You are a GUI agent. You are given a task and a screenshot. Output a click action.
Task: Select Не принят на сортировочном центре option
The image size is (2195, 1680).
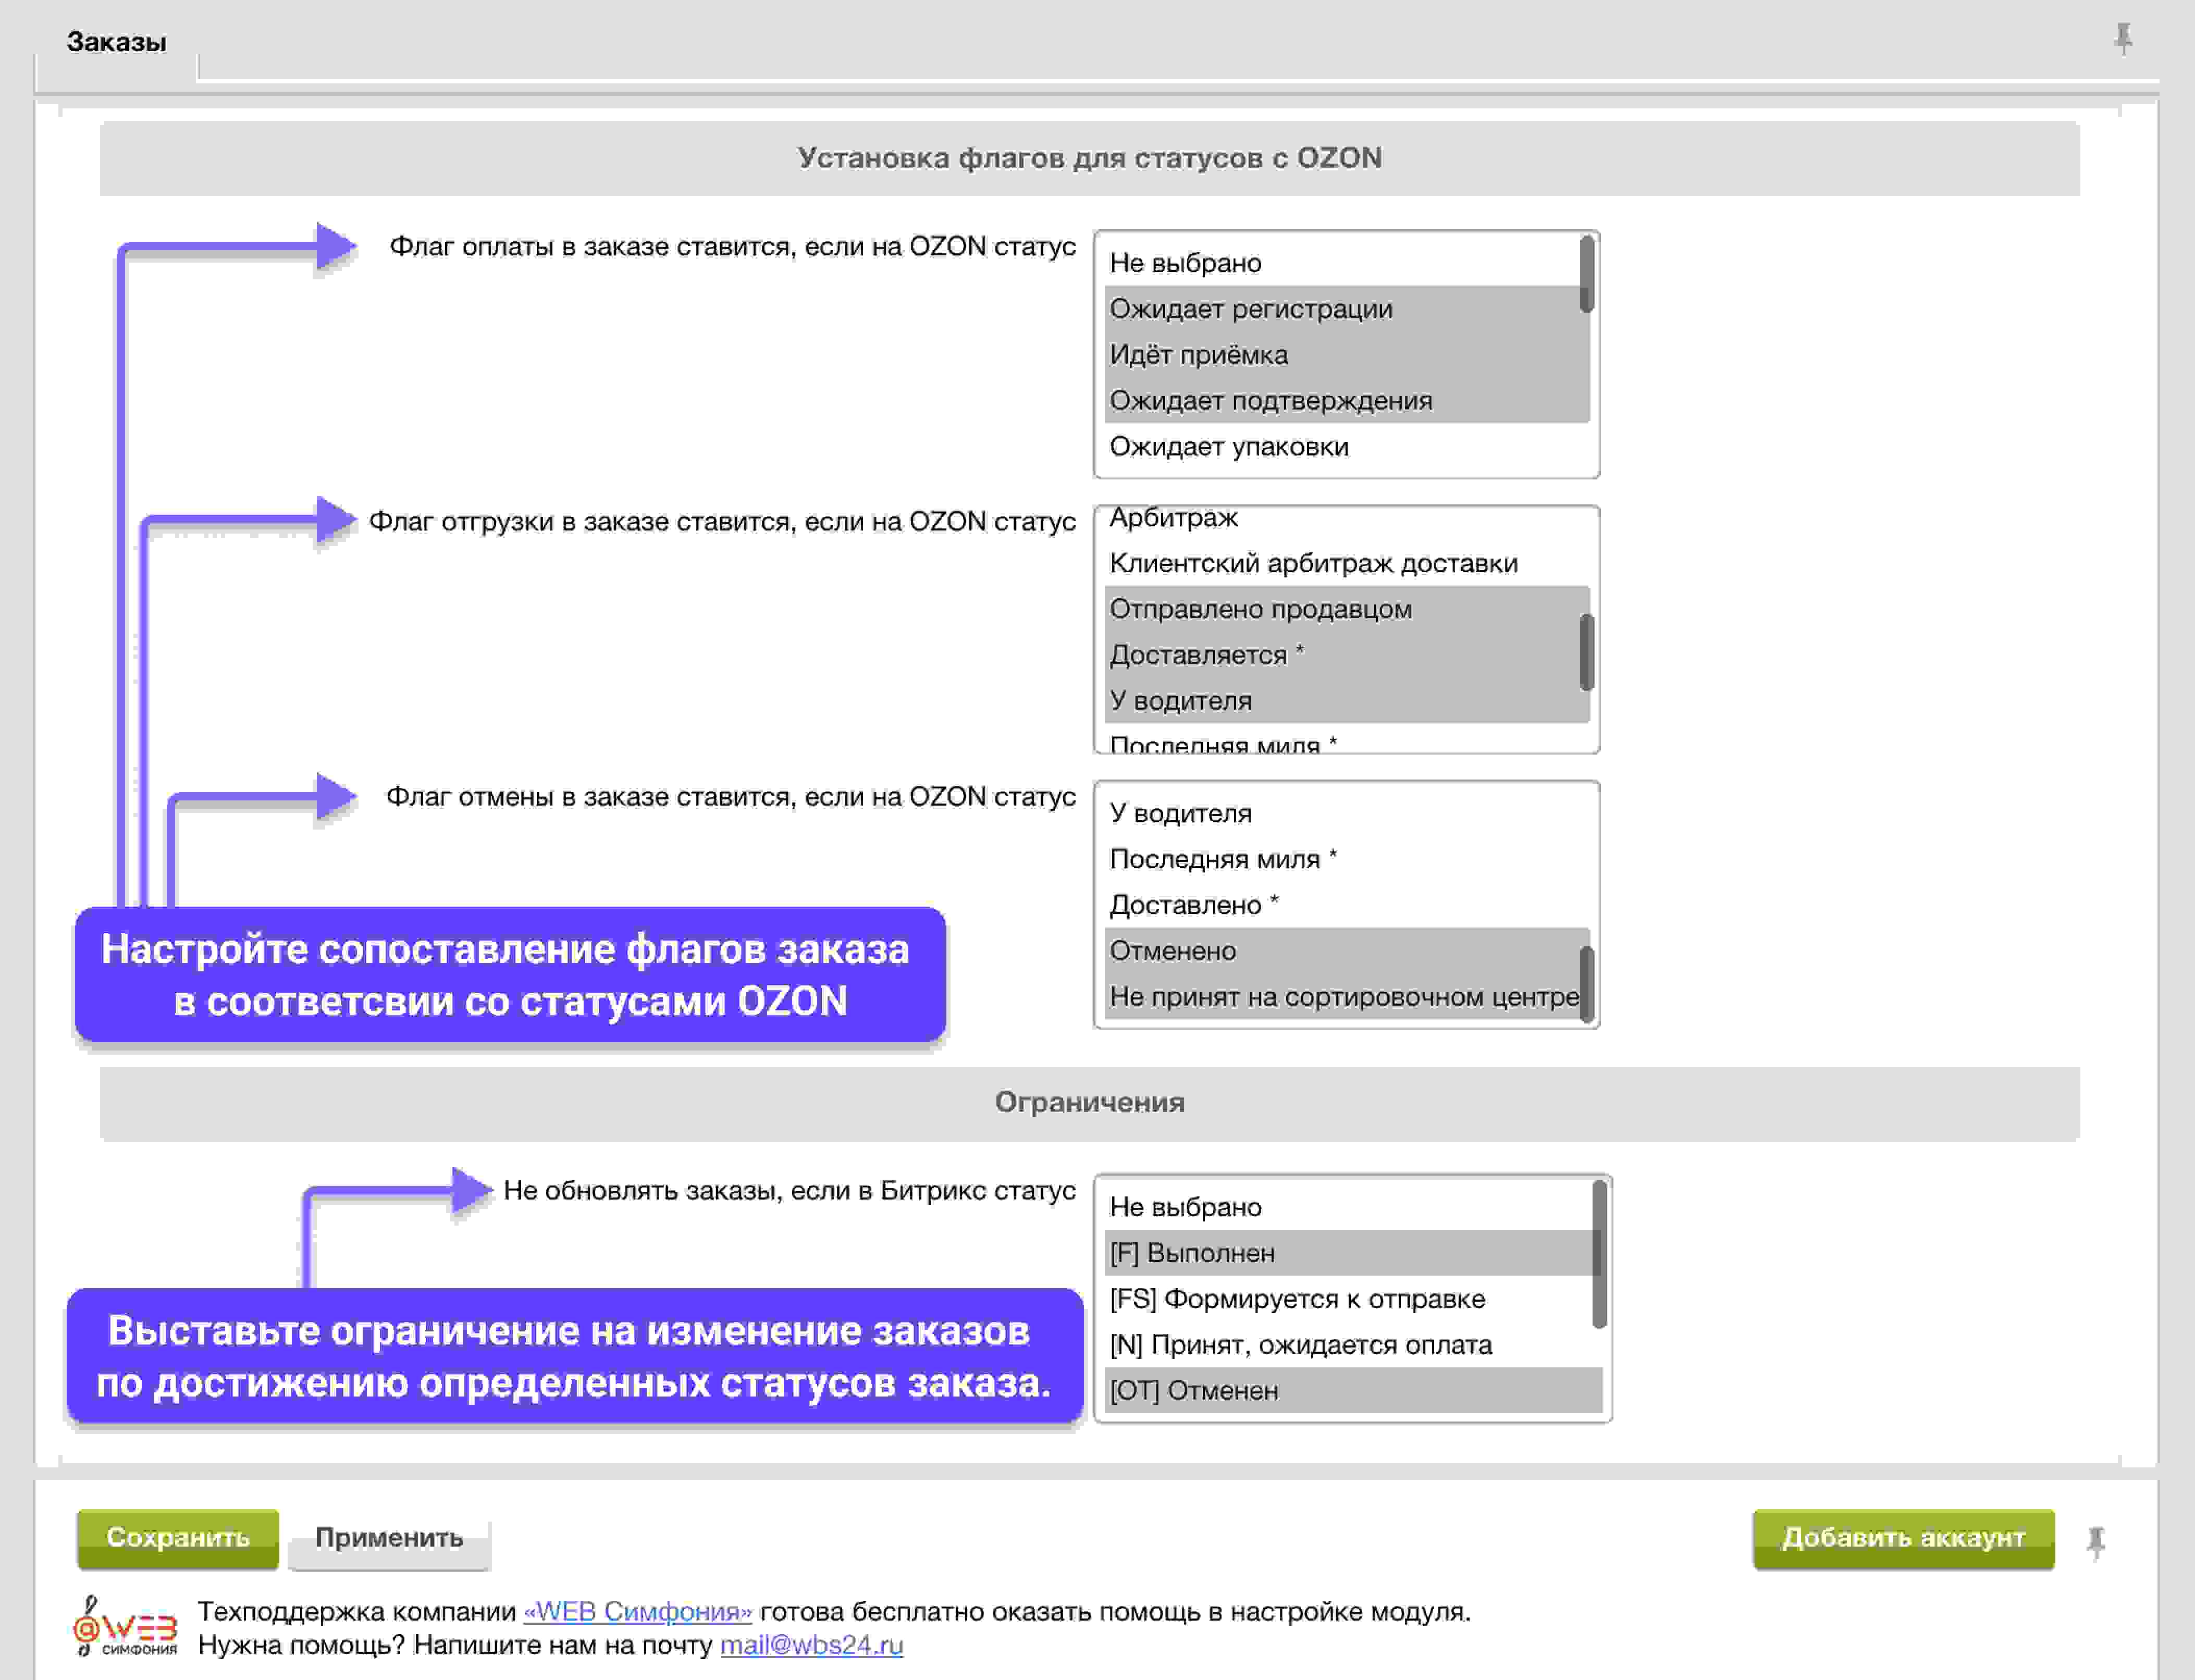pos(1342,997)
